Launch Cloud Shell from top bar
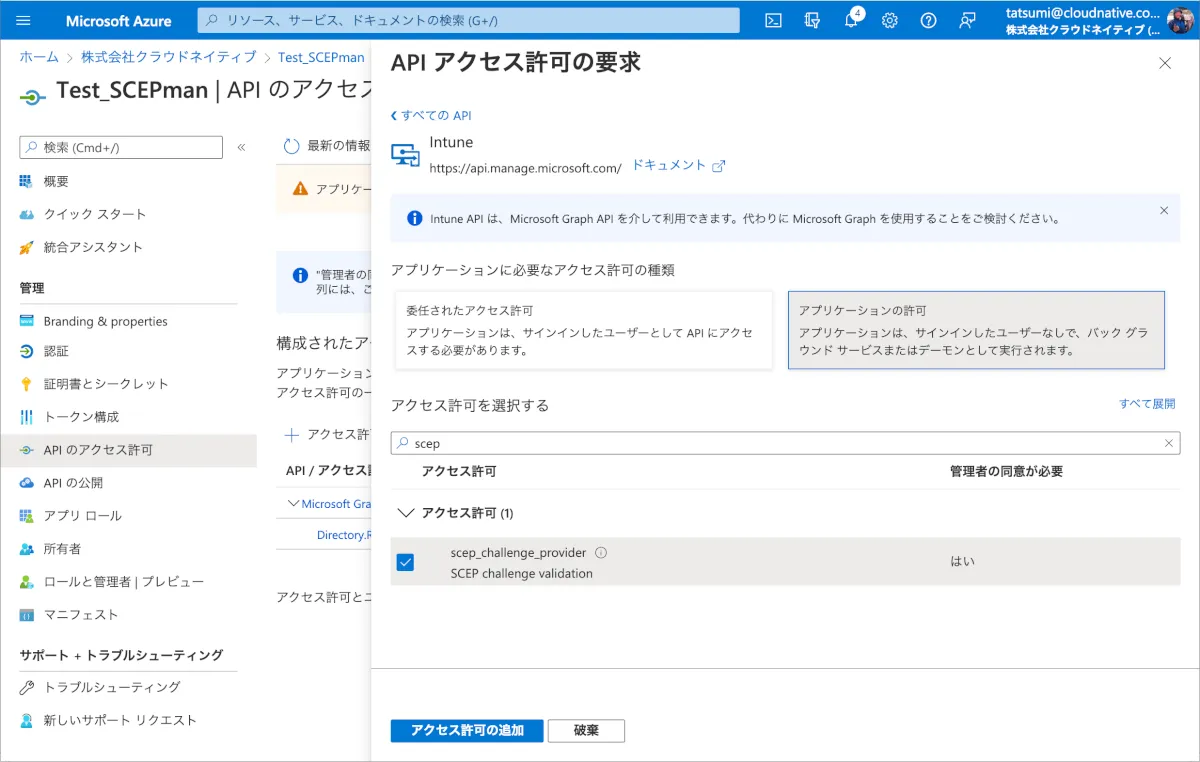This screenshot has width=1200, height=762. pos(773,20)
